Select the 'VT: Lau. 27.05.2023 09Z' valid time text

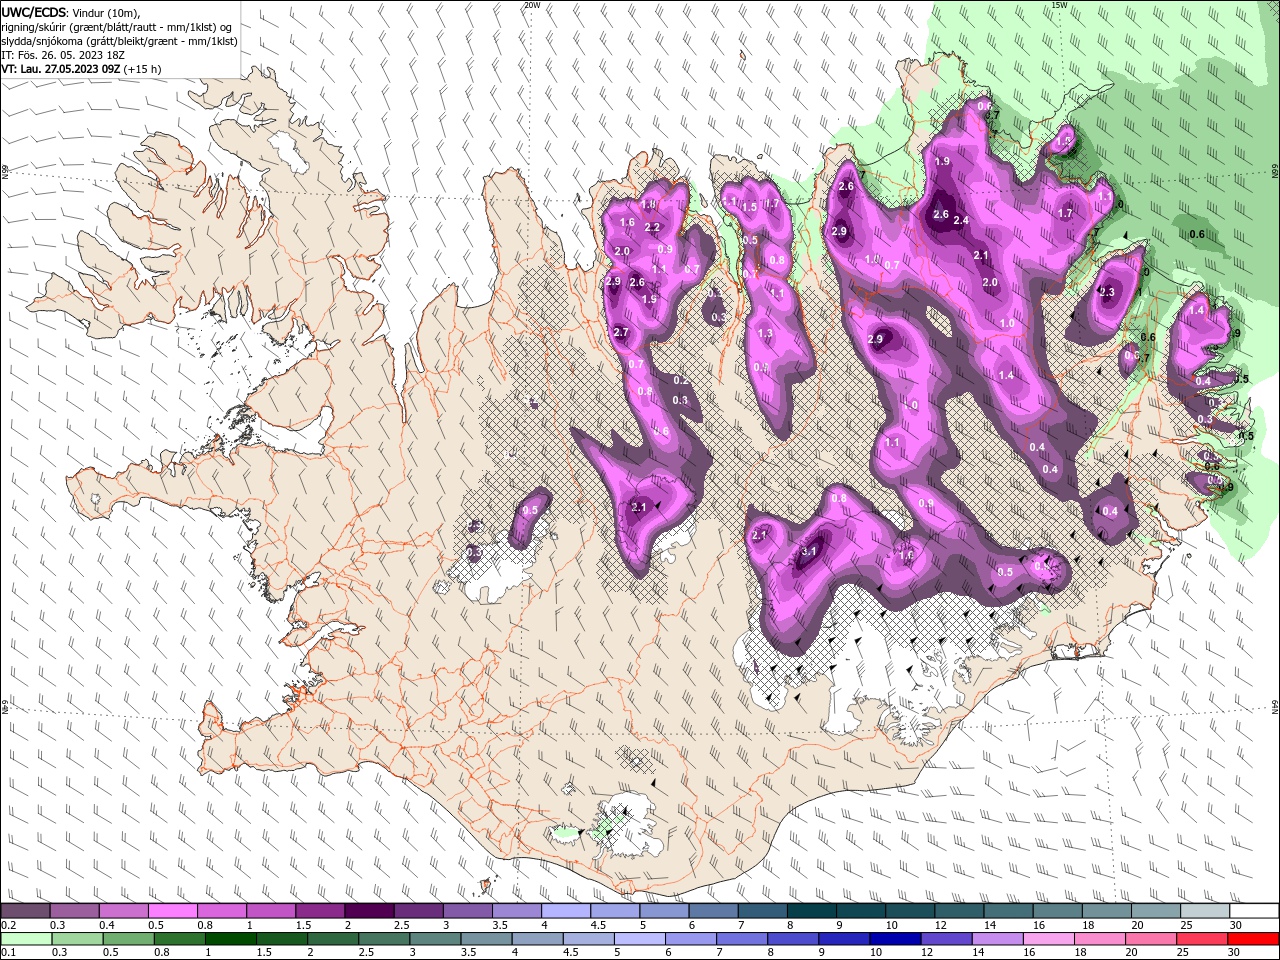coord(61,69)
